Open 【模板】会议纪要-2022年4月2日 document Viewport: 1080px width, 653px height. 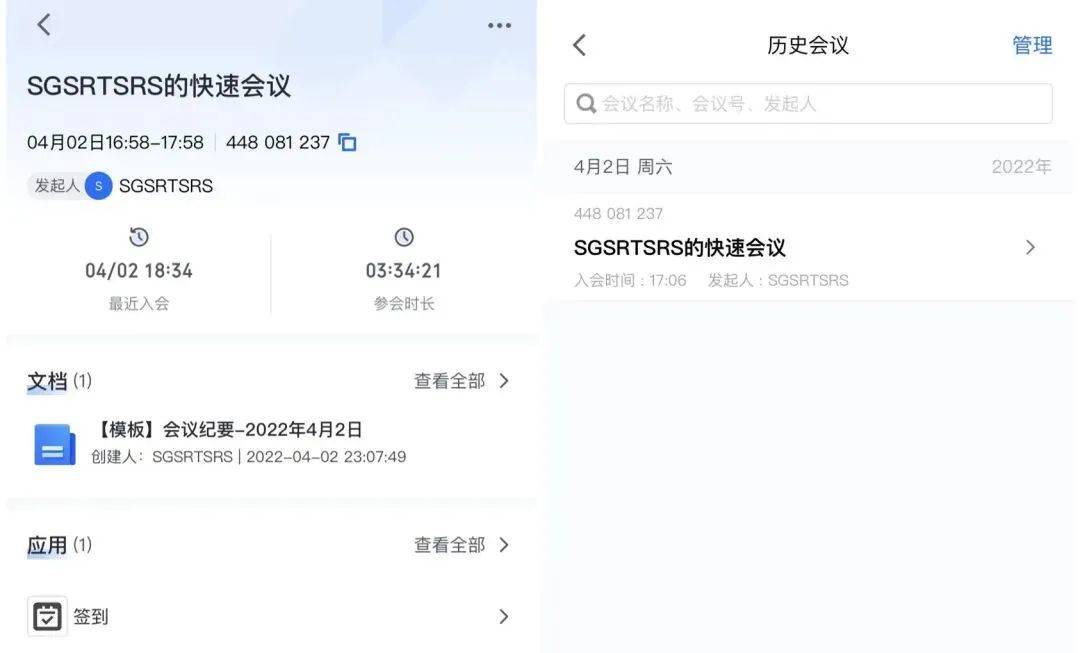(x=227, y=430)
